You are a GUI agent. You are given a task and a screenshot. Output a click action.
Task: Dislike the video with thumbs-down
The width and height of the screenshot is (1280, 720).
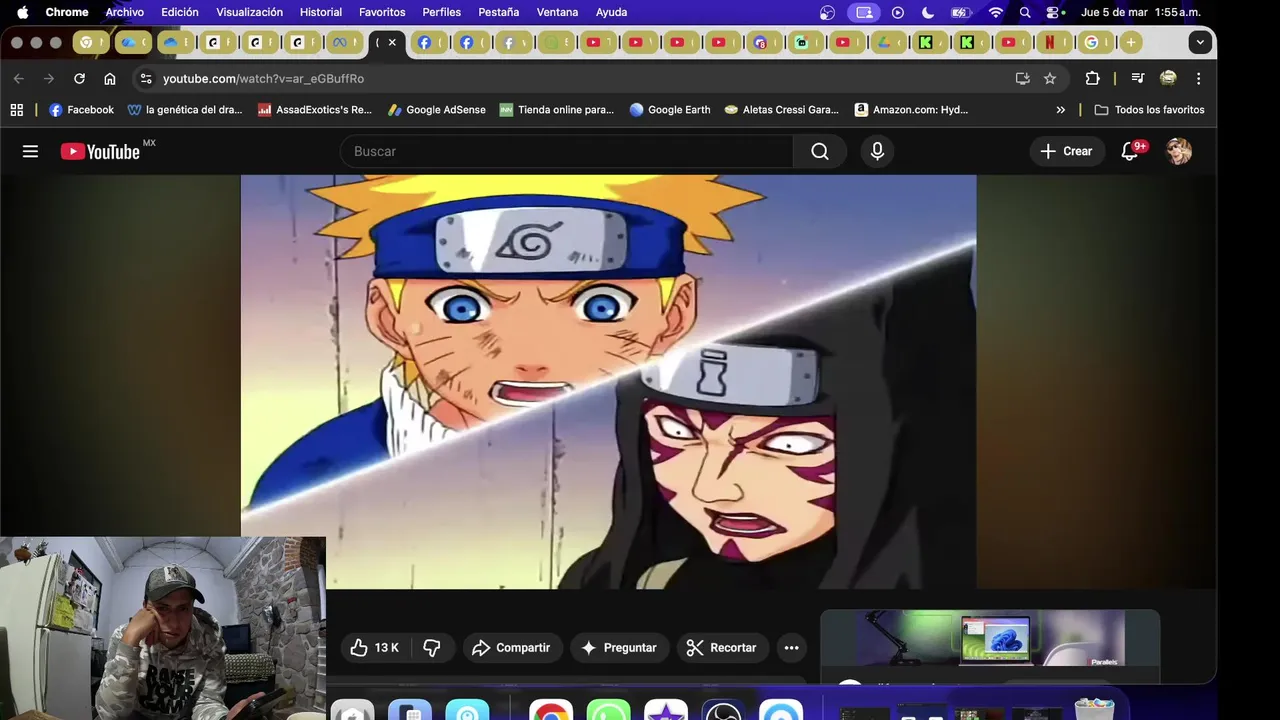tap(432, 648)
